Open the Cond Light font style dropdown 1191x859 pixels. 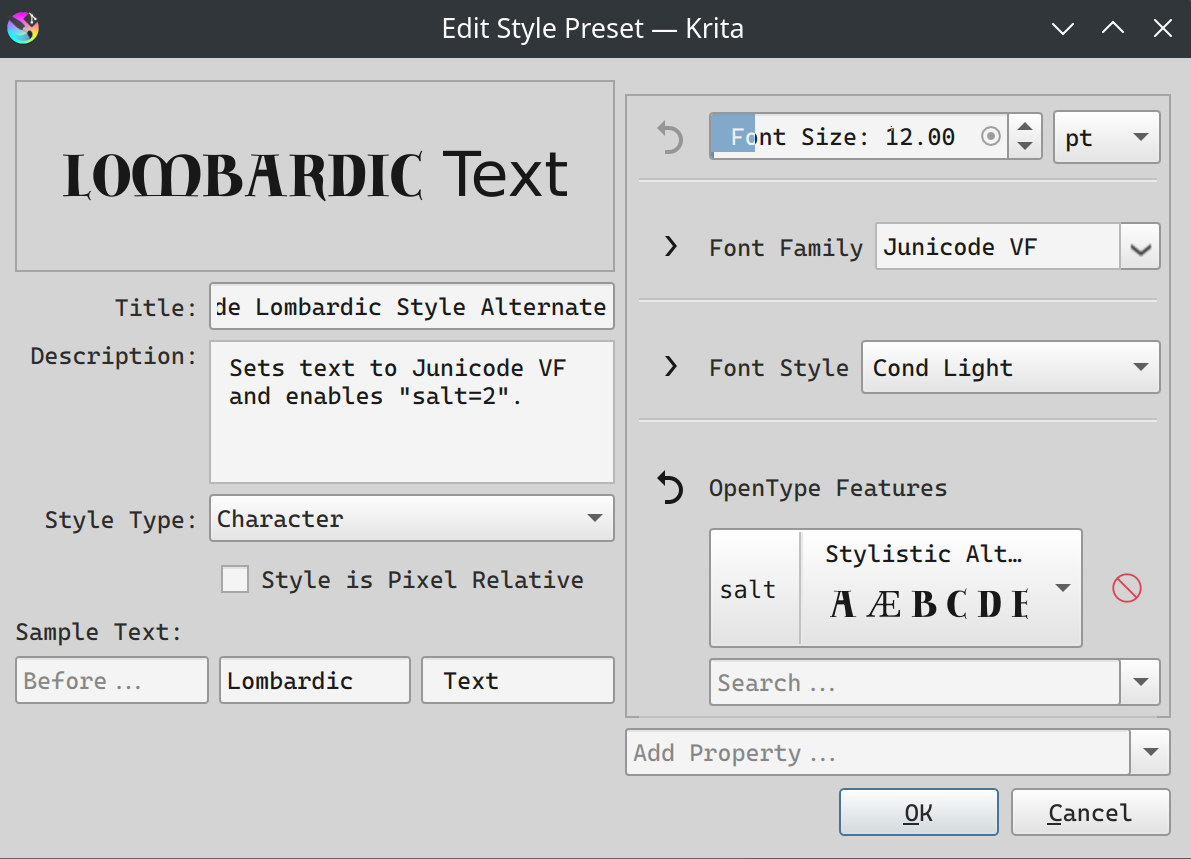coord(1010,367)
